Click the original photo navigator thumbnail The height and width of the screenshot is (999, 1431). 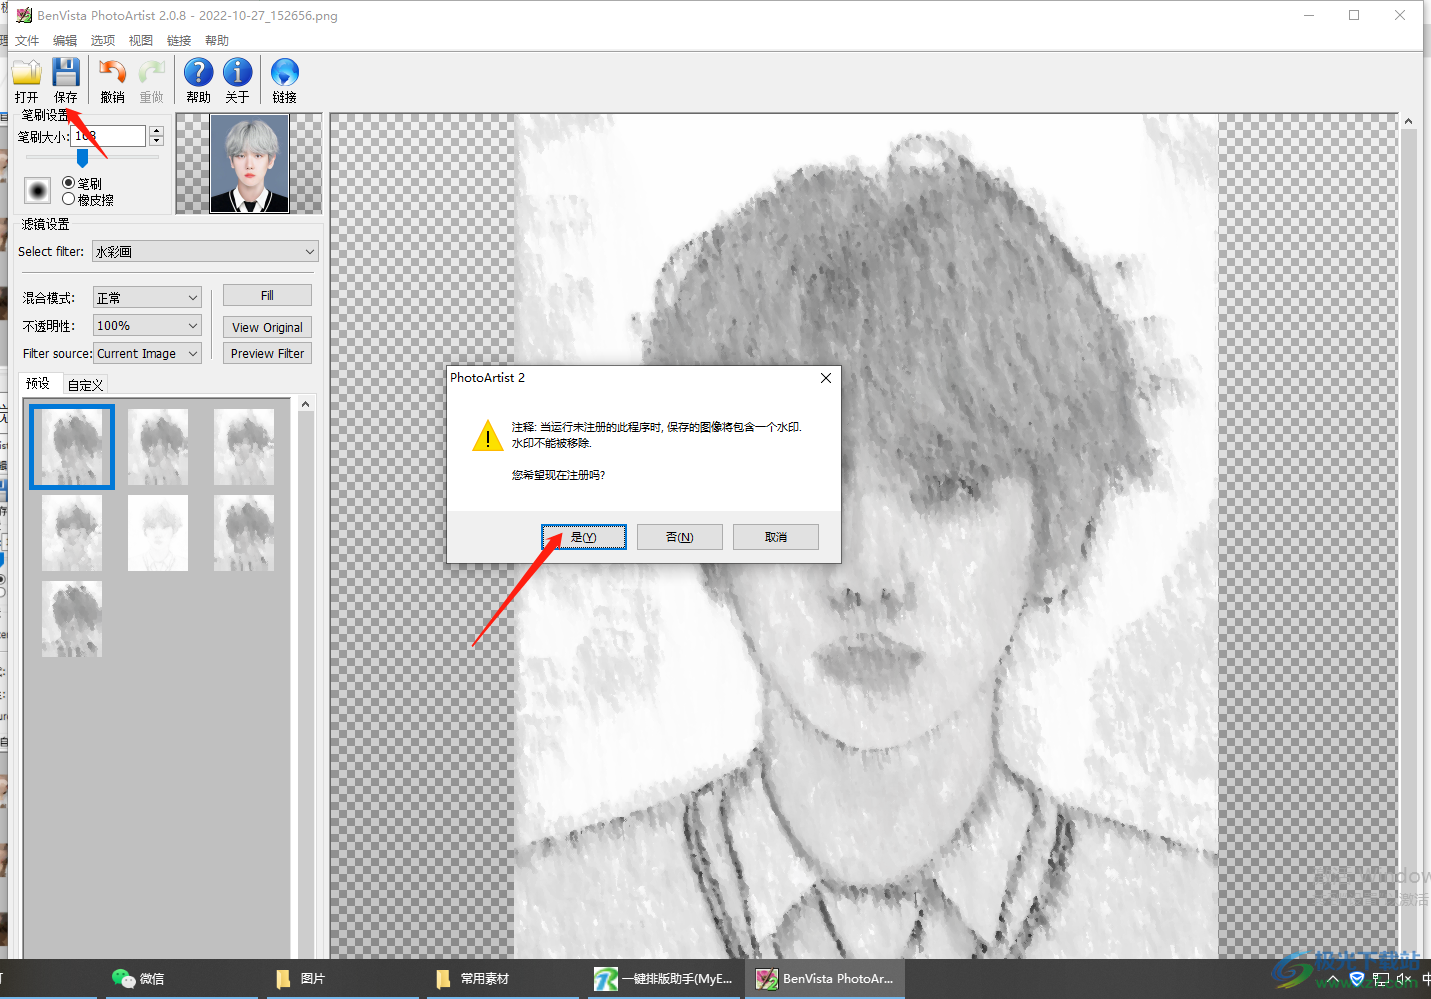(250, 164)
